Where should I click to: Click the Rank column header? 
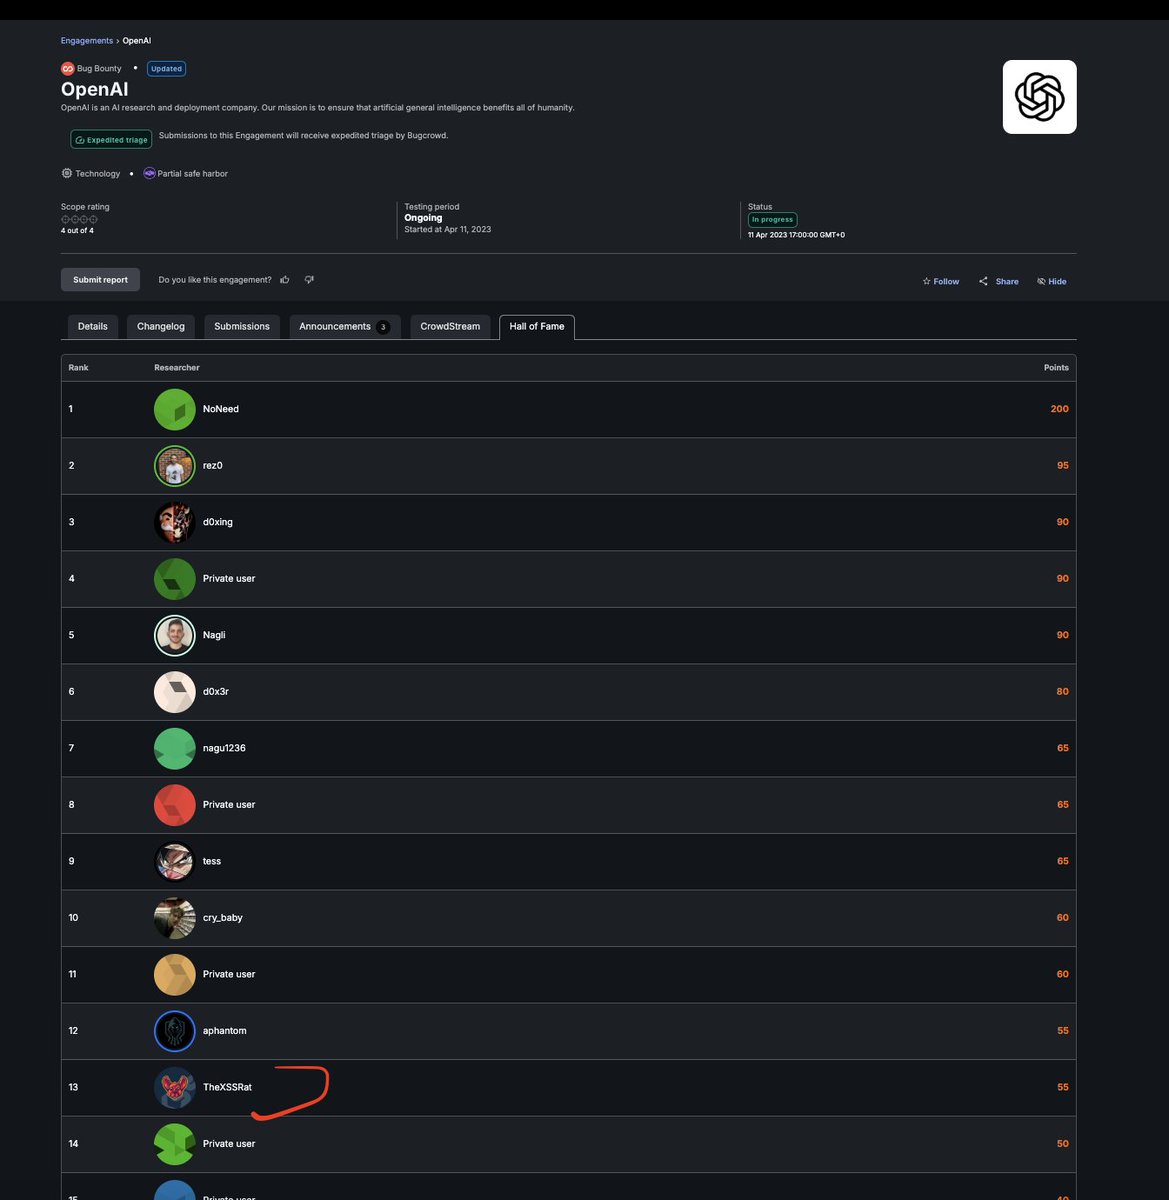(78, 368)
